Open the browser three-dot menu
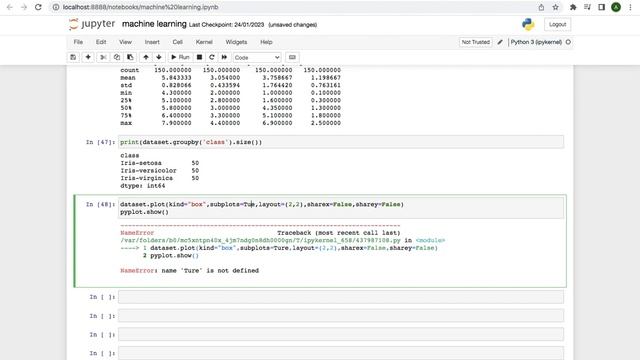Screen dimensions: 640x360 tap(631, 7)
